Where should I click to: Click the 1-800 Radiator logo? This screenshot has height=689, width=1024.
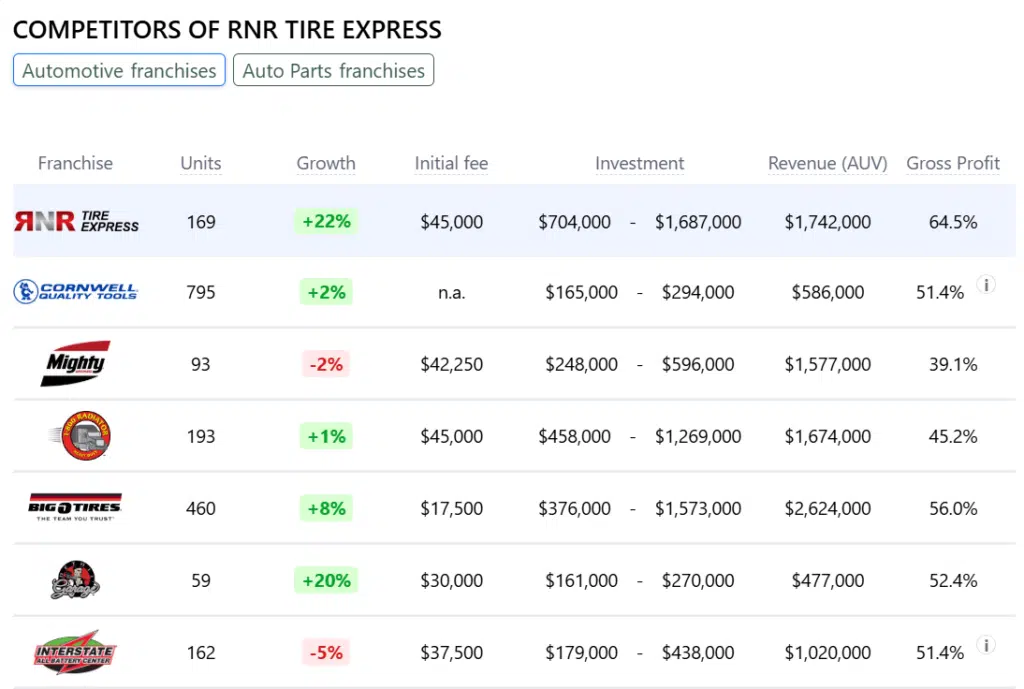[79, 436]
